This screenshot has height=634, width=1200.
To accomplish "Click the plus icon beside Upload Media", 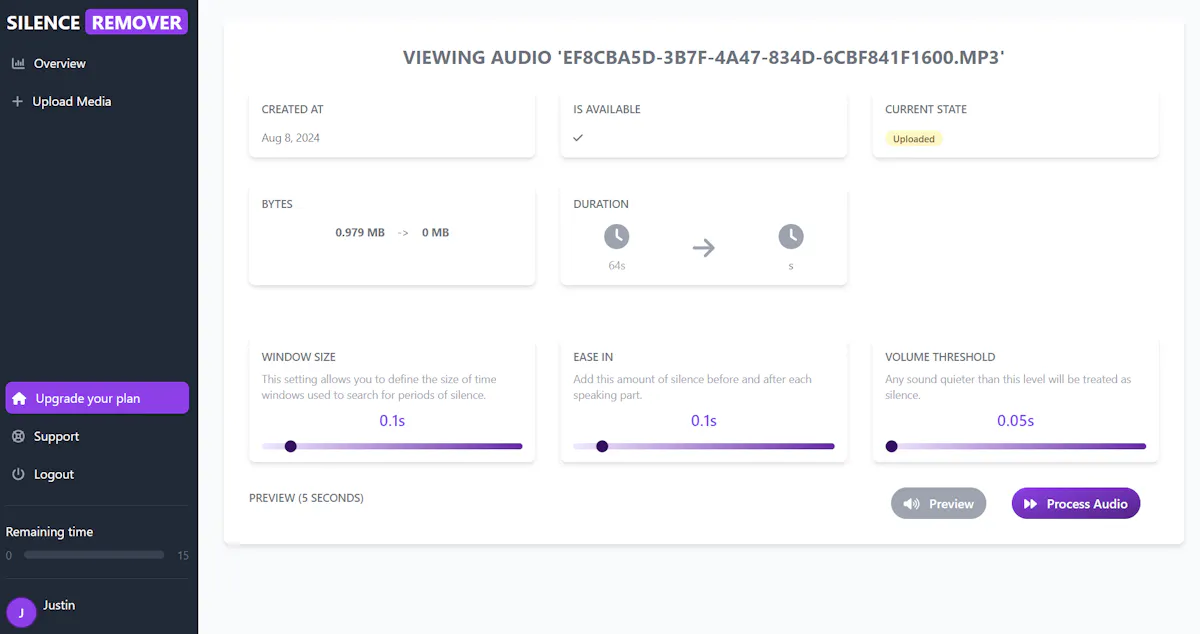I will pos(17,101).
